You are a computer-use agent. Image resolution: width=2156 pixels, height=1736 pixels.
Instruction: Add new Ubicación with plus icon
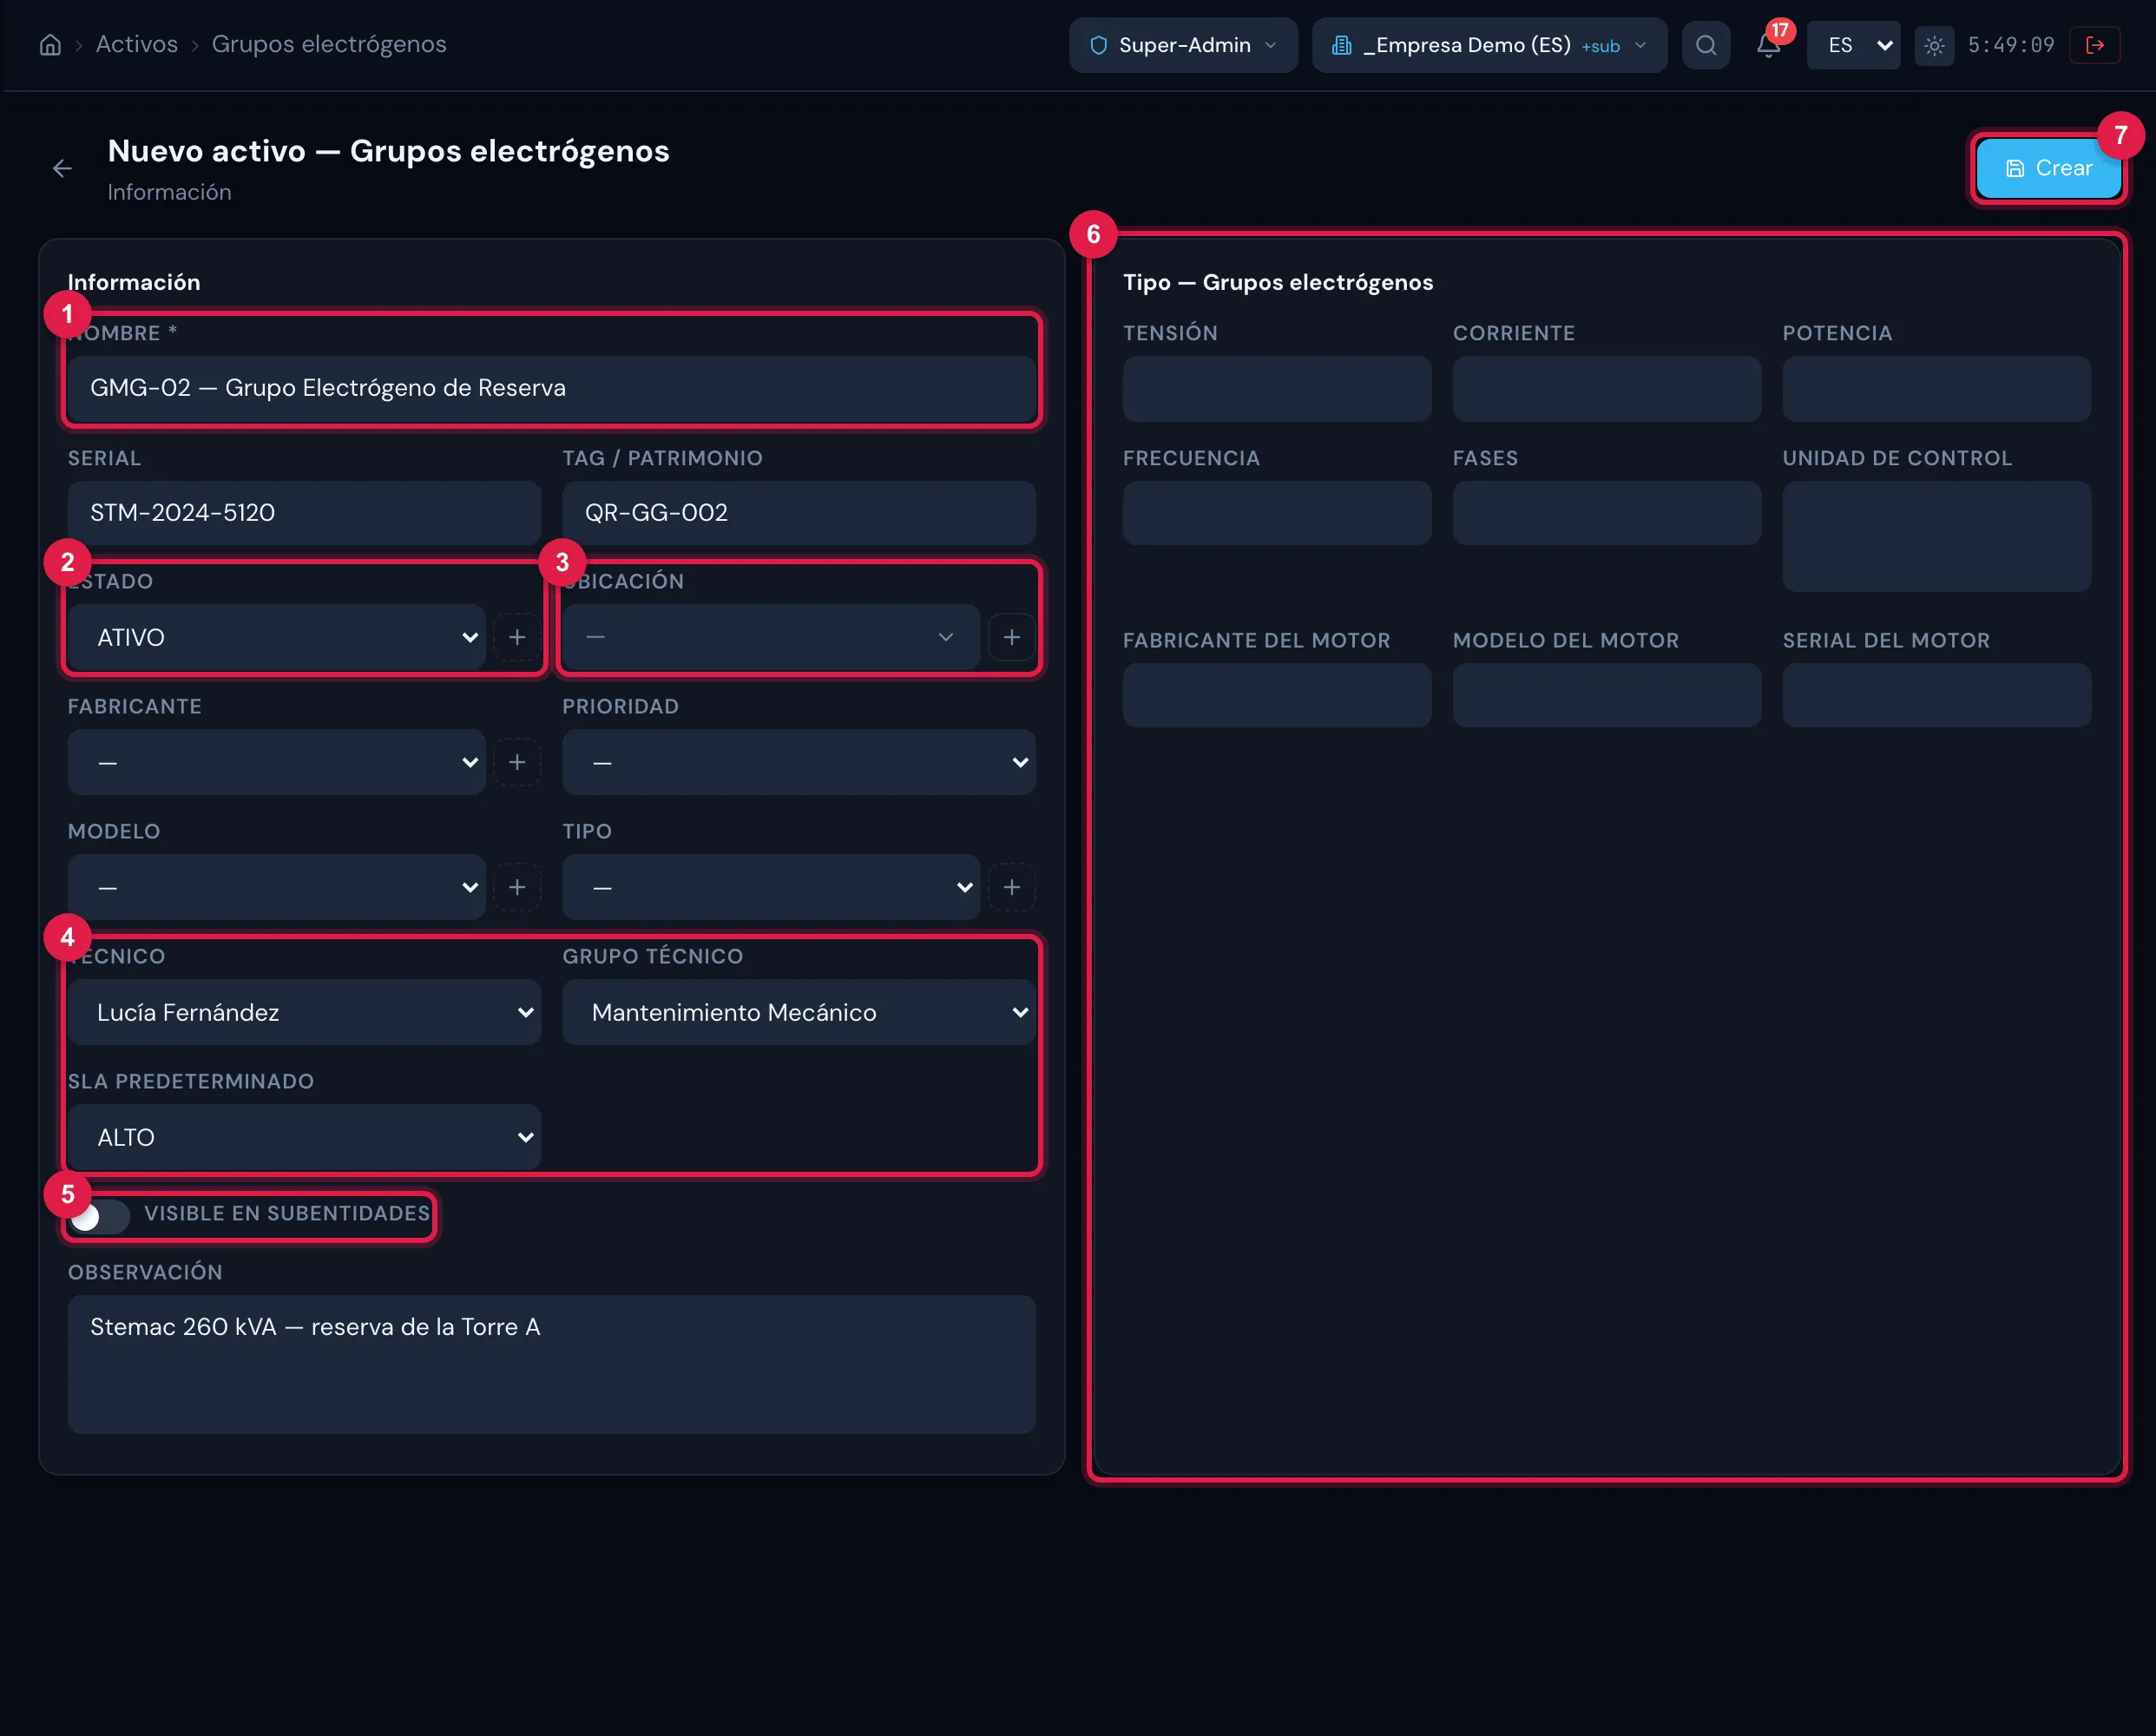1012,637
